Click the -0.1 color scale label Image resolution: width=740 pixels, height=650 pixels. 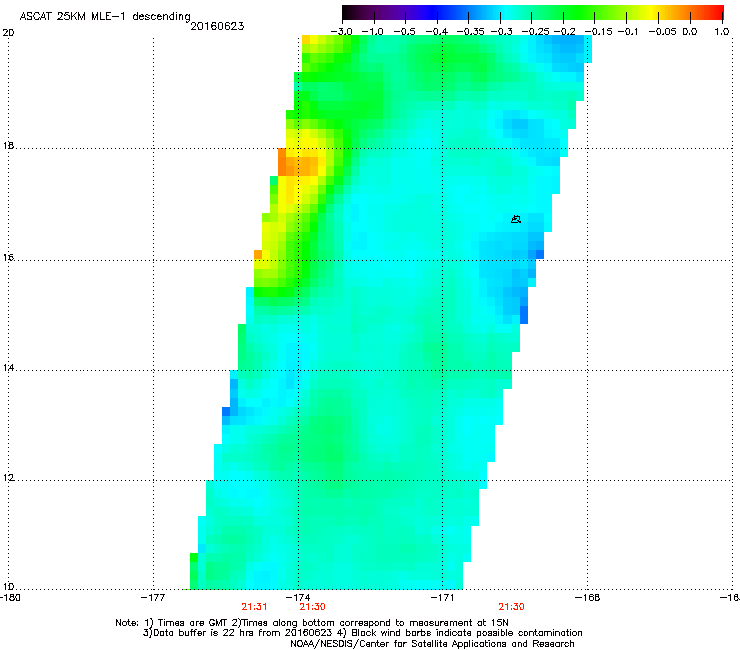coord(627,32)
